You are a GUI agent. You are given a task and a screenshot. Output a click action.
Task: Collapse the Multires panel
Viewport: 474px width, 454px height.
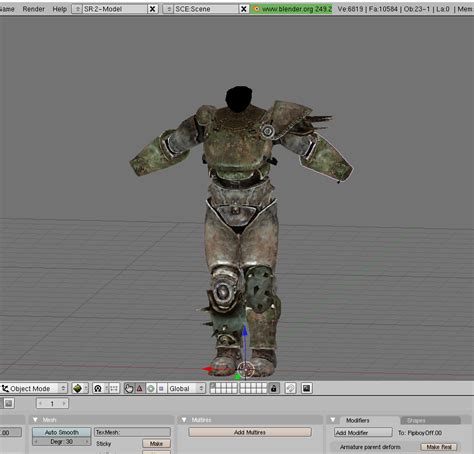point(184,420)
